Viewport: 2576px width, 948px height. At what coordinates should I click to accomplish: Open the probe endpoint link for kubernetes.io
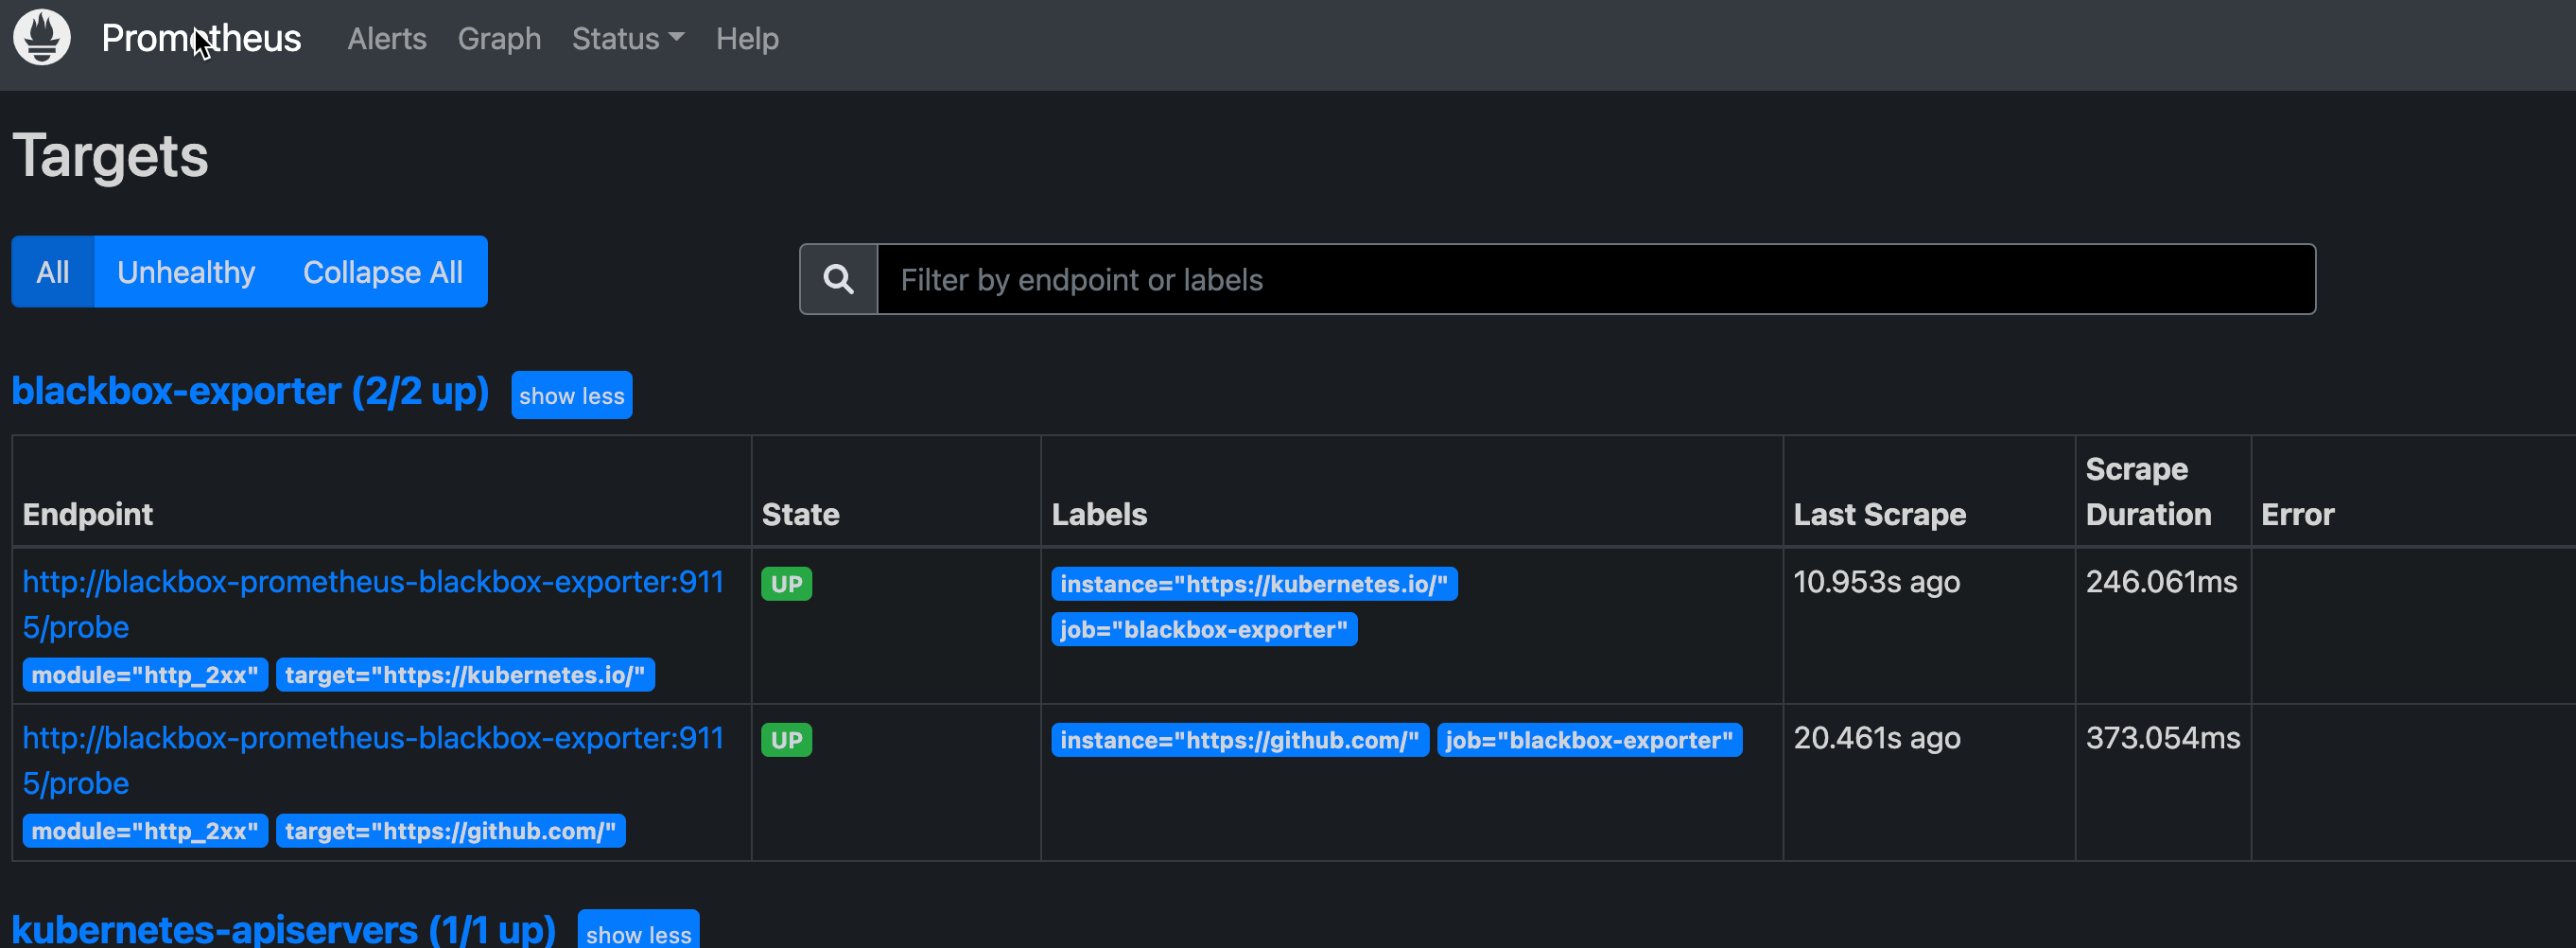click(373, 604)
